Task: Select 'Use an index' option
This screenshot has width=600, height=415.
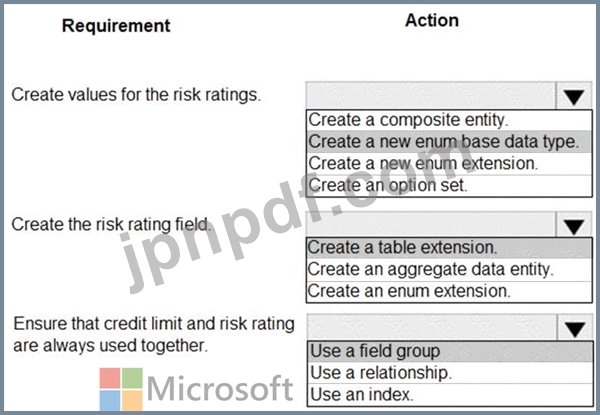Action: [x=360, y=394]
